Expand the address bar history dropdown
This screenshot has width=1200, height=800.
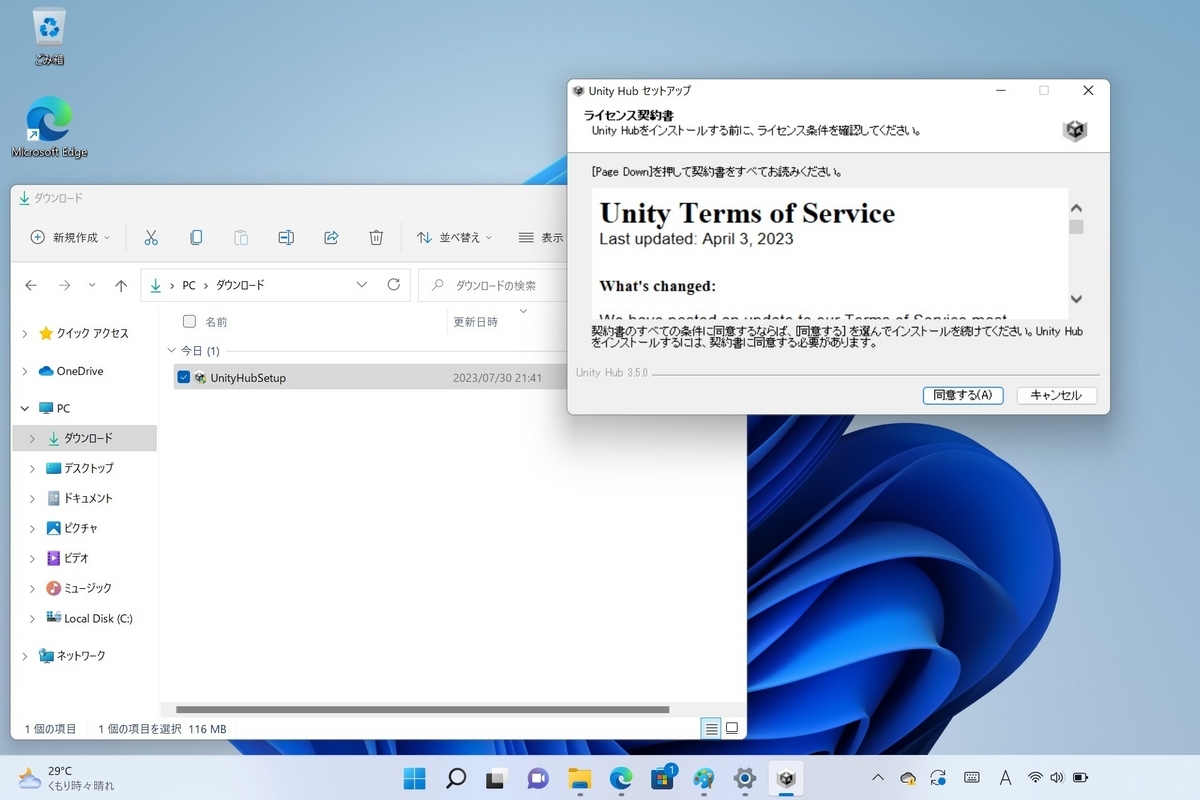[361, 285]
